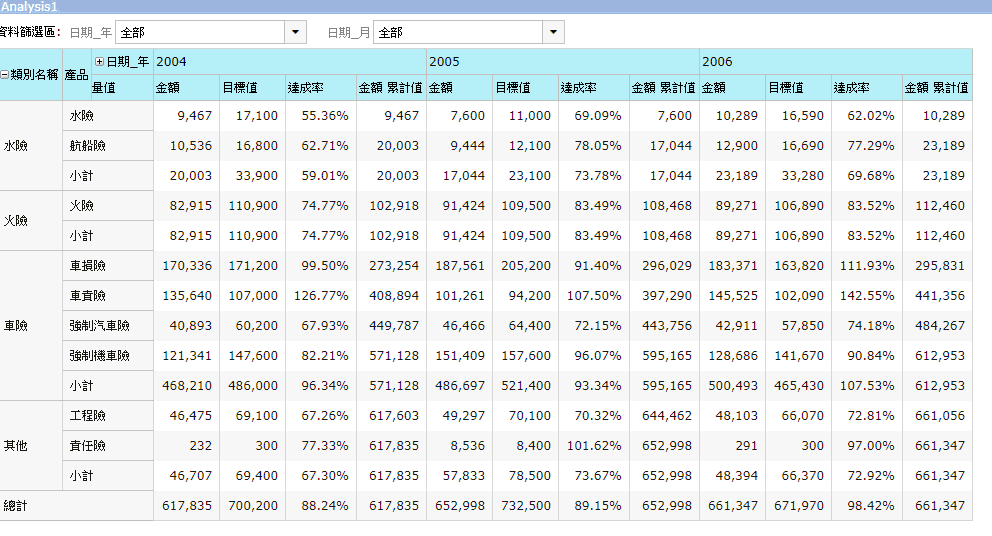Screen dimensions: 992x536
Task: Select the 強制機車險 product row label
Action: (108, 356)
